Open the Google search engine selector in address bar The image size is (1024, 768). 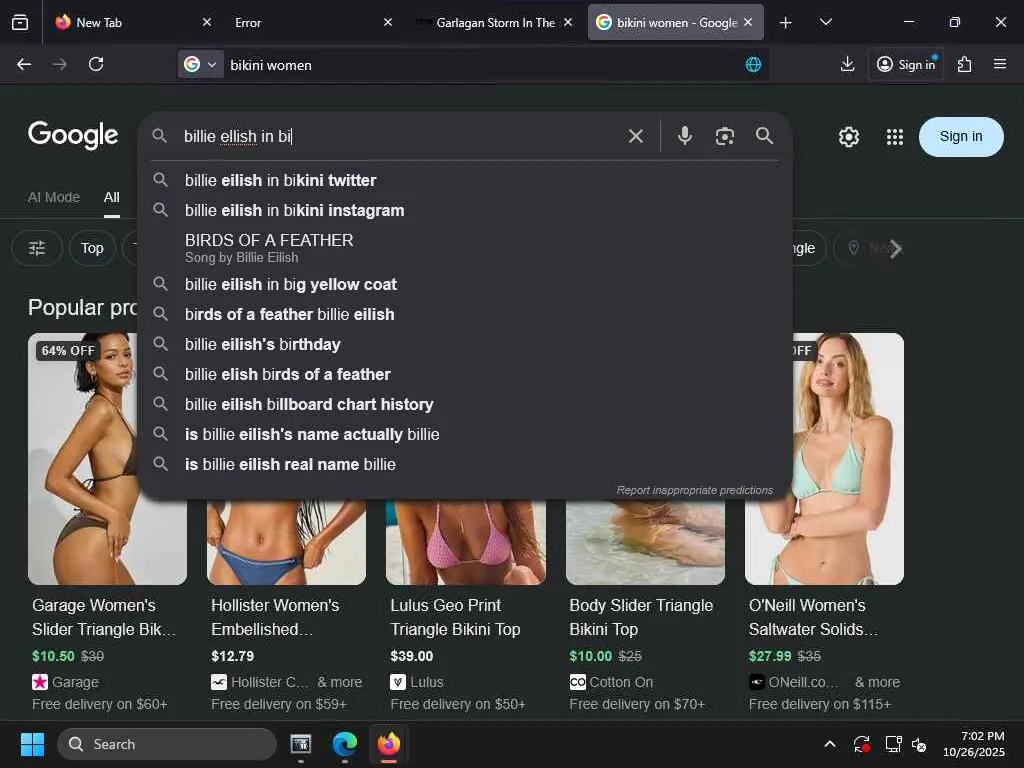tap(200, 65)
